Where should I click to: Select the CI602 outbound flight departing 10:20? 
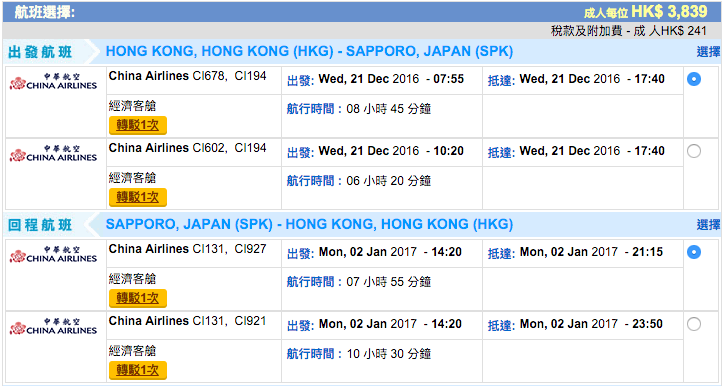[x=694, y=151]
